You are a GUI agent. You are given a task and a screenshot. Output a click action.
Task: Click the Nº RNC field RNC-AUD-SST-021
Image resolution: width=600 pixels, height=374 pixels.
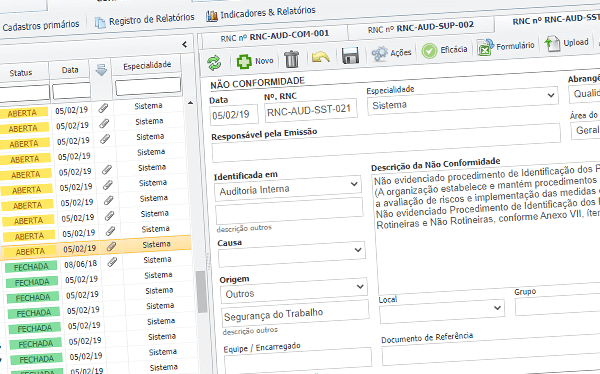[310, 111]
